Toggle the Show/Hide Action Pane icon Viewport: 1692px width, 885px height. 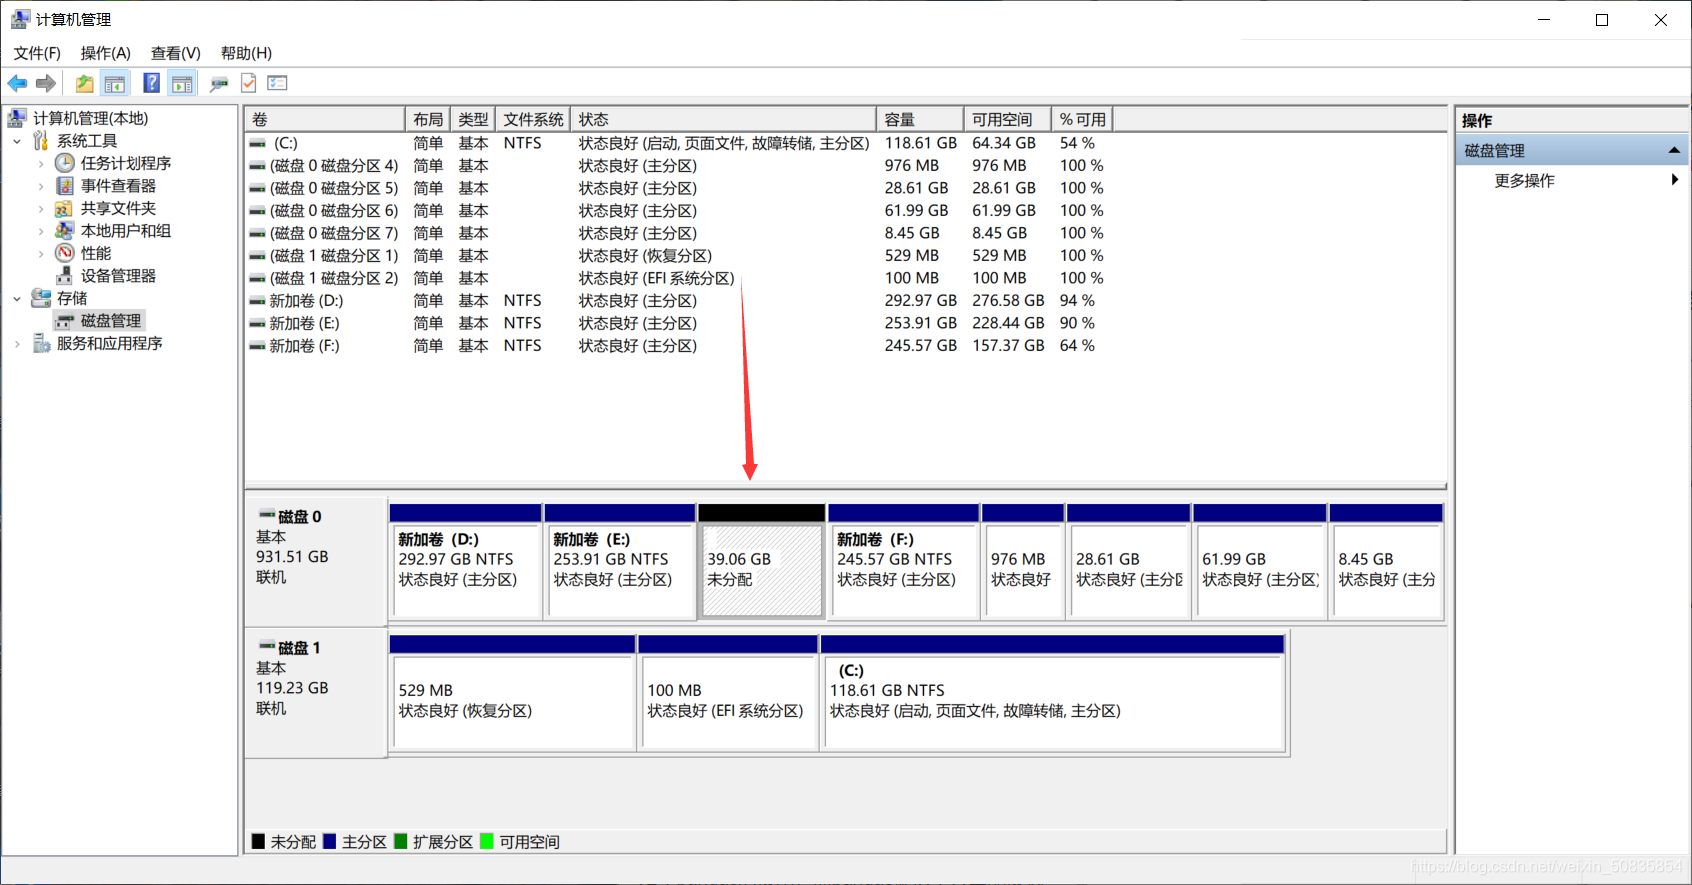[182, 83]
